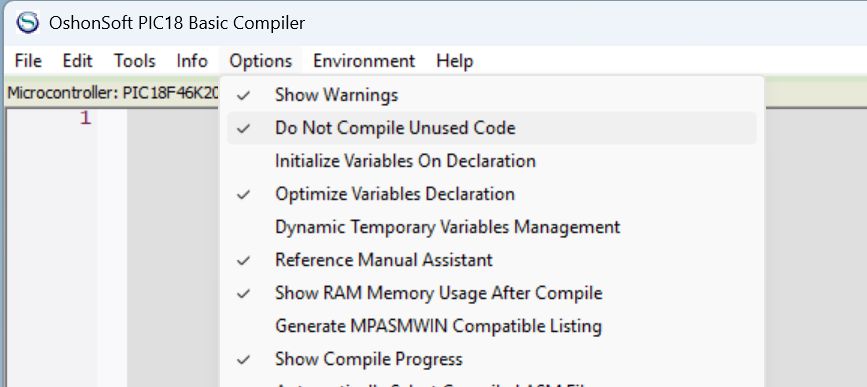867x387 pixels.
Task: Enable Dynamic Temporary Variables Management
Action: click(x=492, y=227)
